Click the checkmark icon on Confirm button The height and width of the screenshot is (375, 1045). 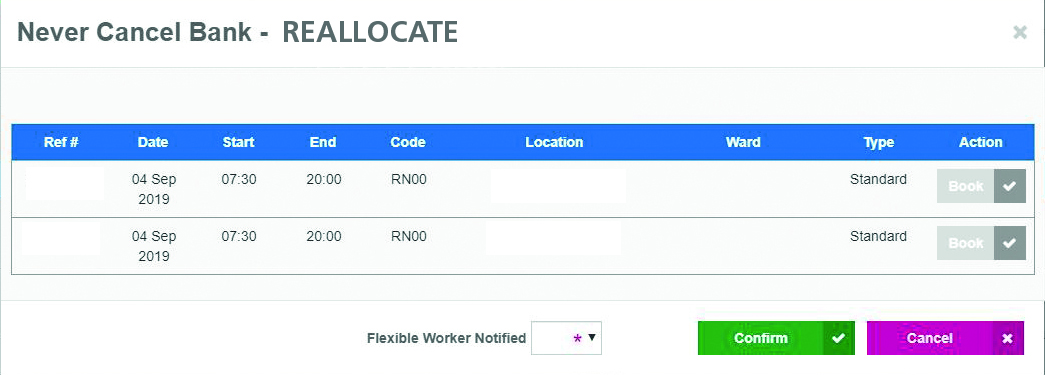(x=838, y=338)
